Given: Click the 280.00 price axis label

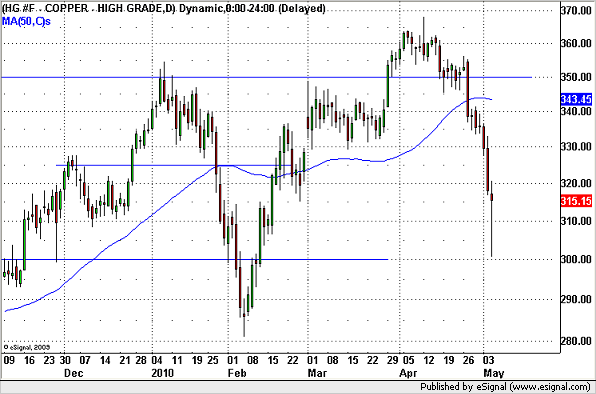Looking at the screenshot, I should pyautogui.click(x=576, y=341).
